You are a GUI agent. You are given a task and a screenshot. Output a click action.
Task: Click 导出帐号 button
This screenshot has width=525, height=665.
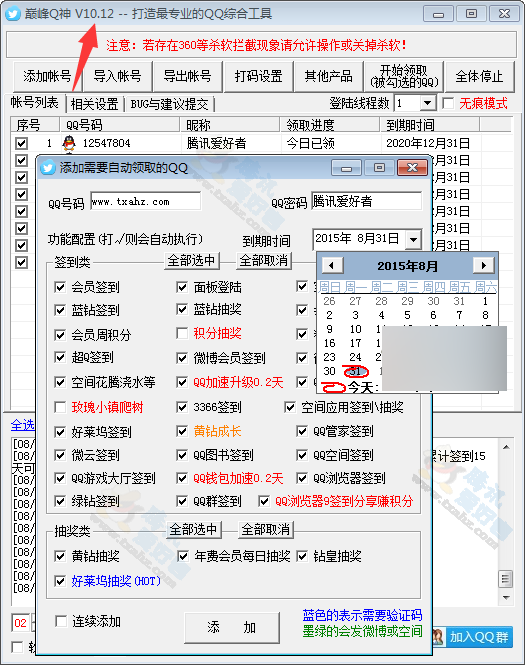click(x=188, y=76)
